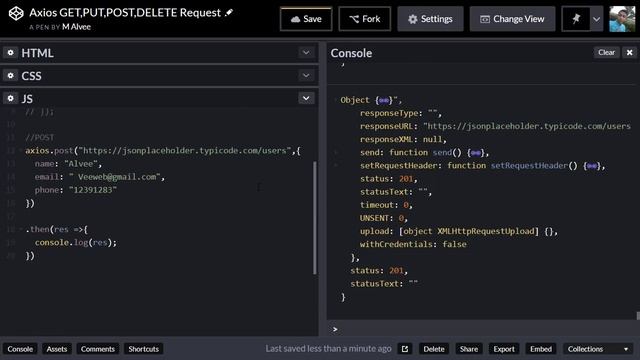Screen dimensions: 640x360
Task: Open the Change View menu
Action: pyautogui.click(x=512, y=19)
